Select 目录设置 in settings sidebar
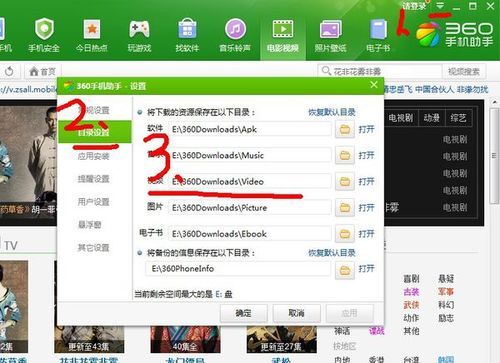This screenshot has height=363, width=500. pos(94,132)
